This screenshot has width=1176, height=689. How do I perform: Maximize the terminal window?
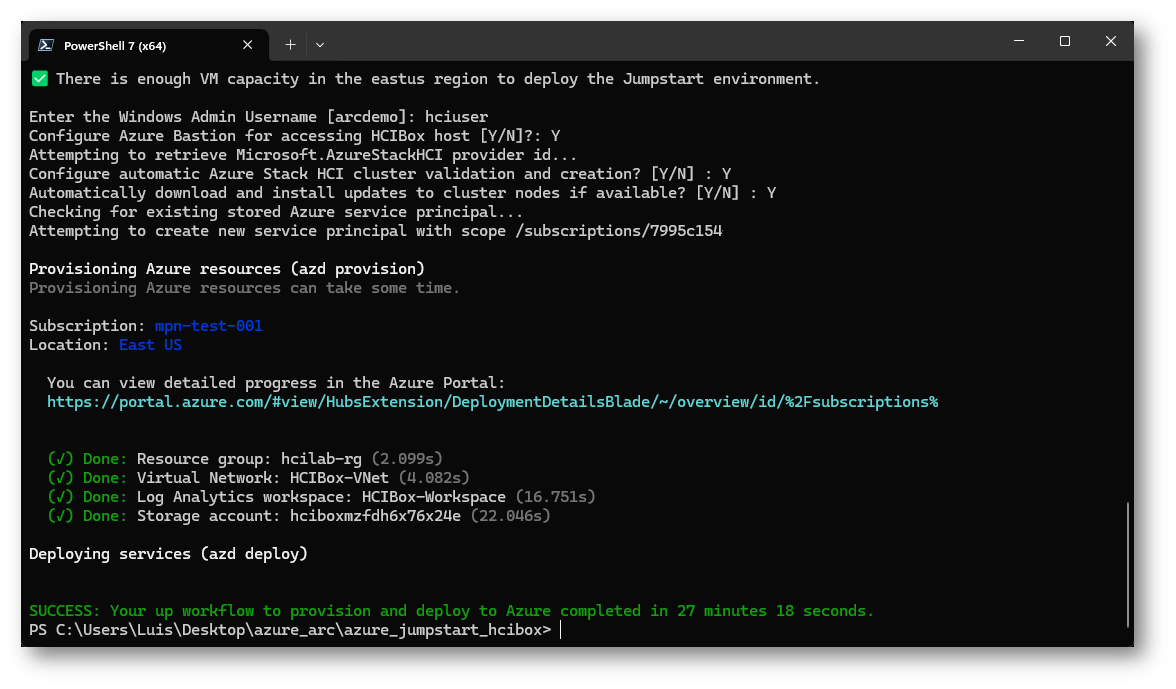(1065, 42)
